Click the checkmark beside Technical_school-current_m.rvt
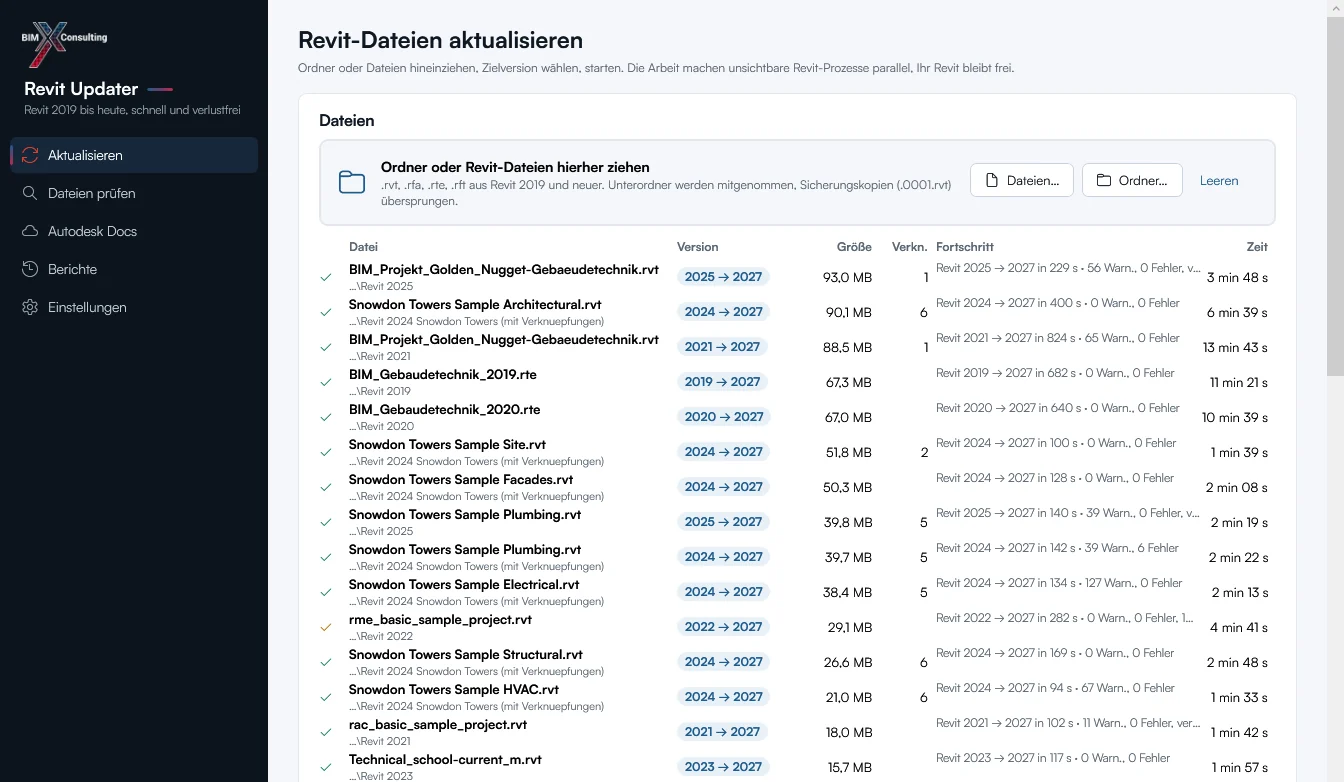 (x=326, y=767)
